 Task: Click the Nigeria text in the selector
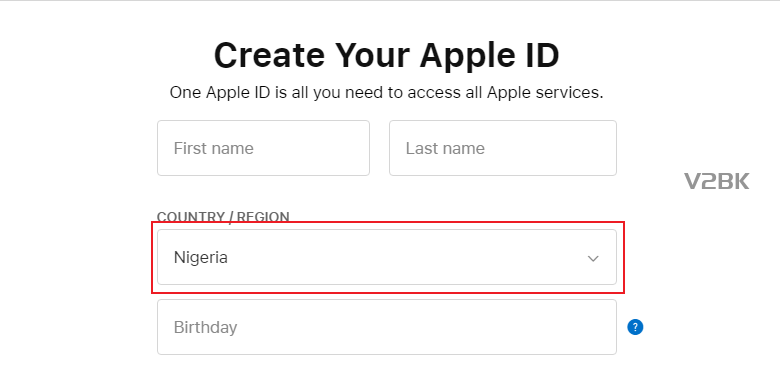pos(200,258)
